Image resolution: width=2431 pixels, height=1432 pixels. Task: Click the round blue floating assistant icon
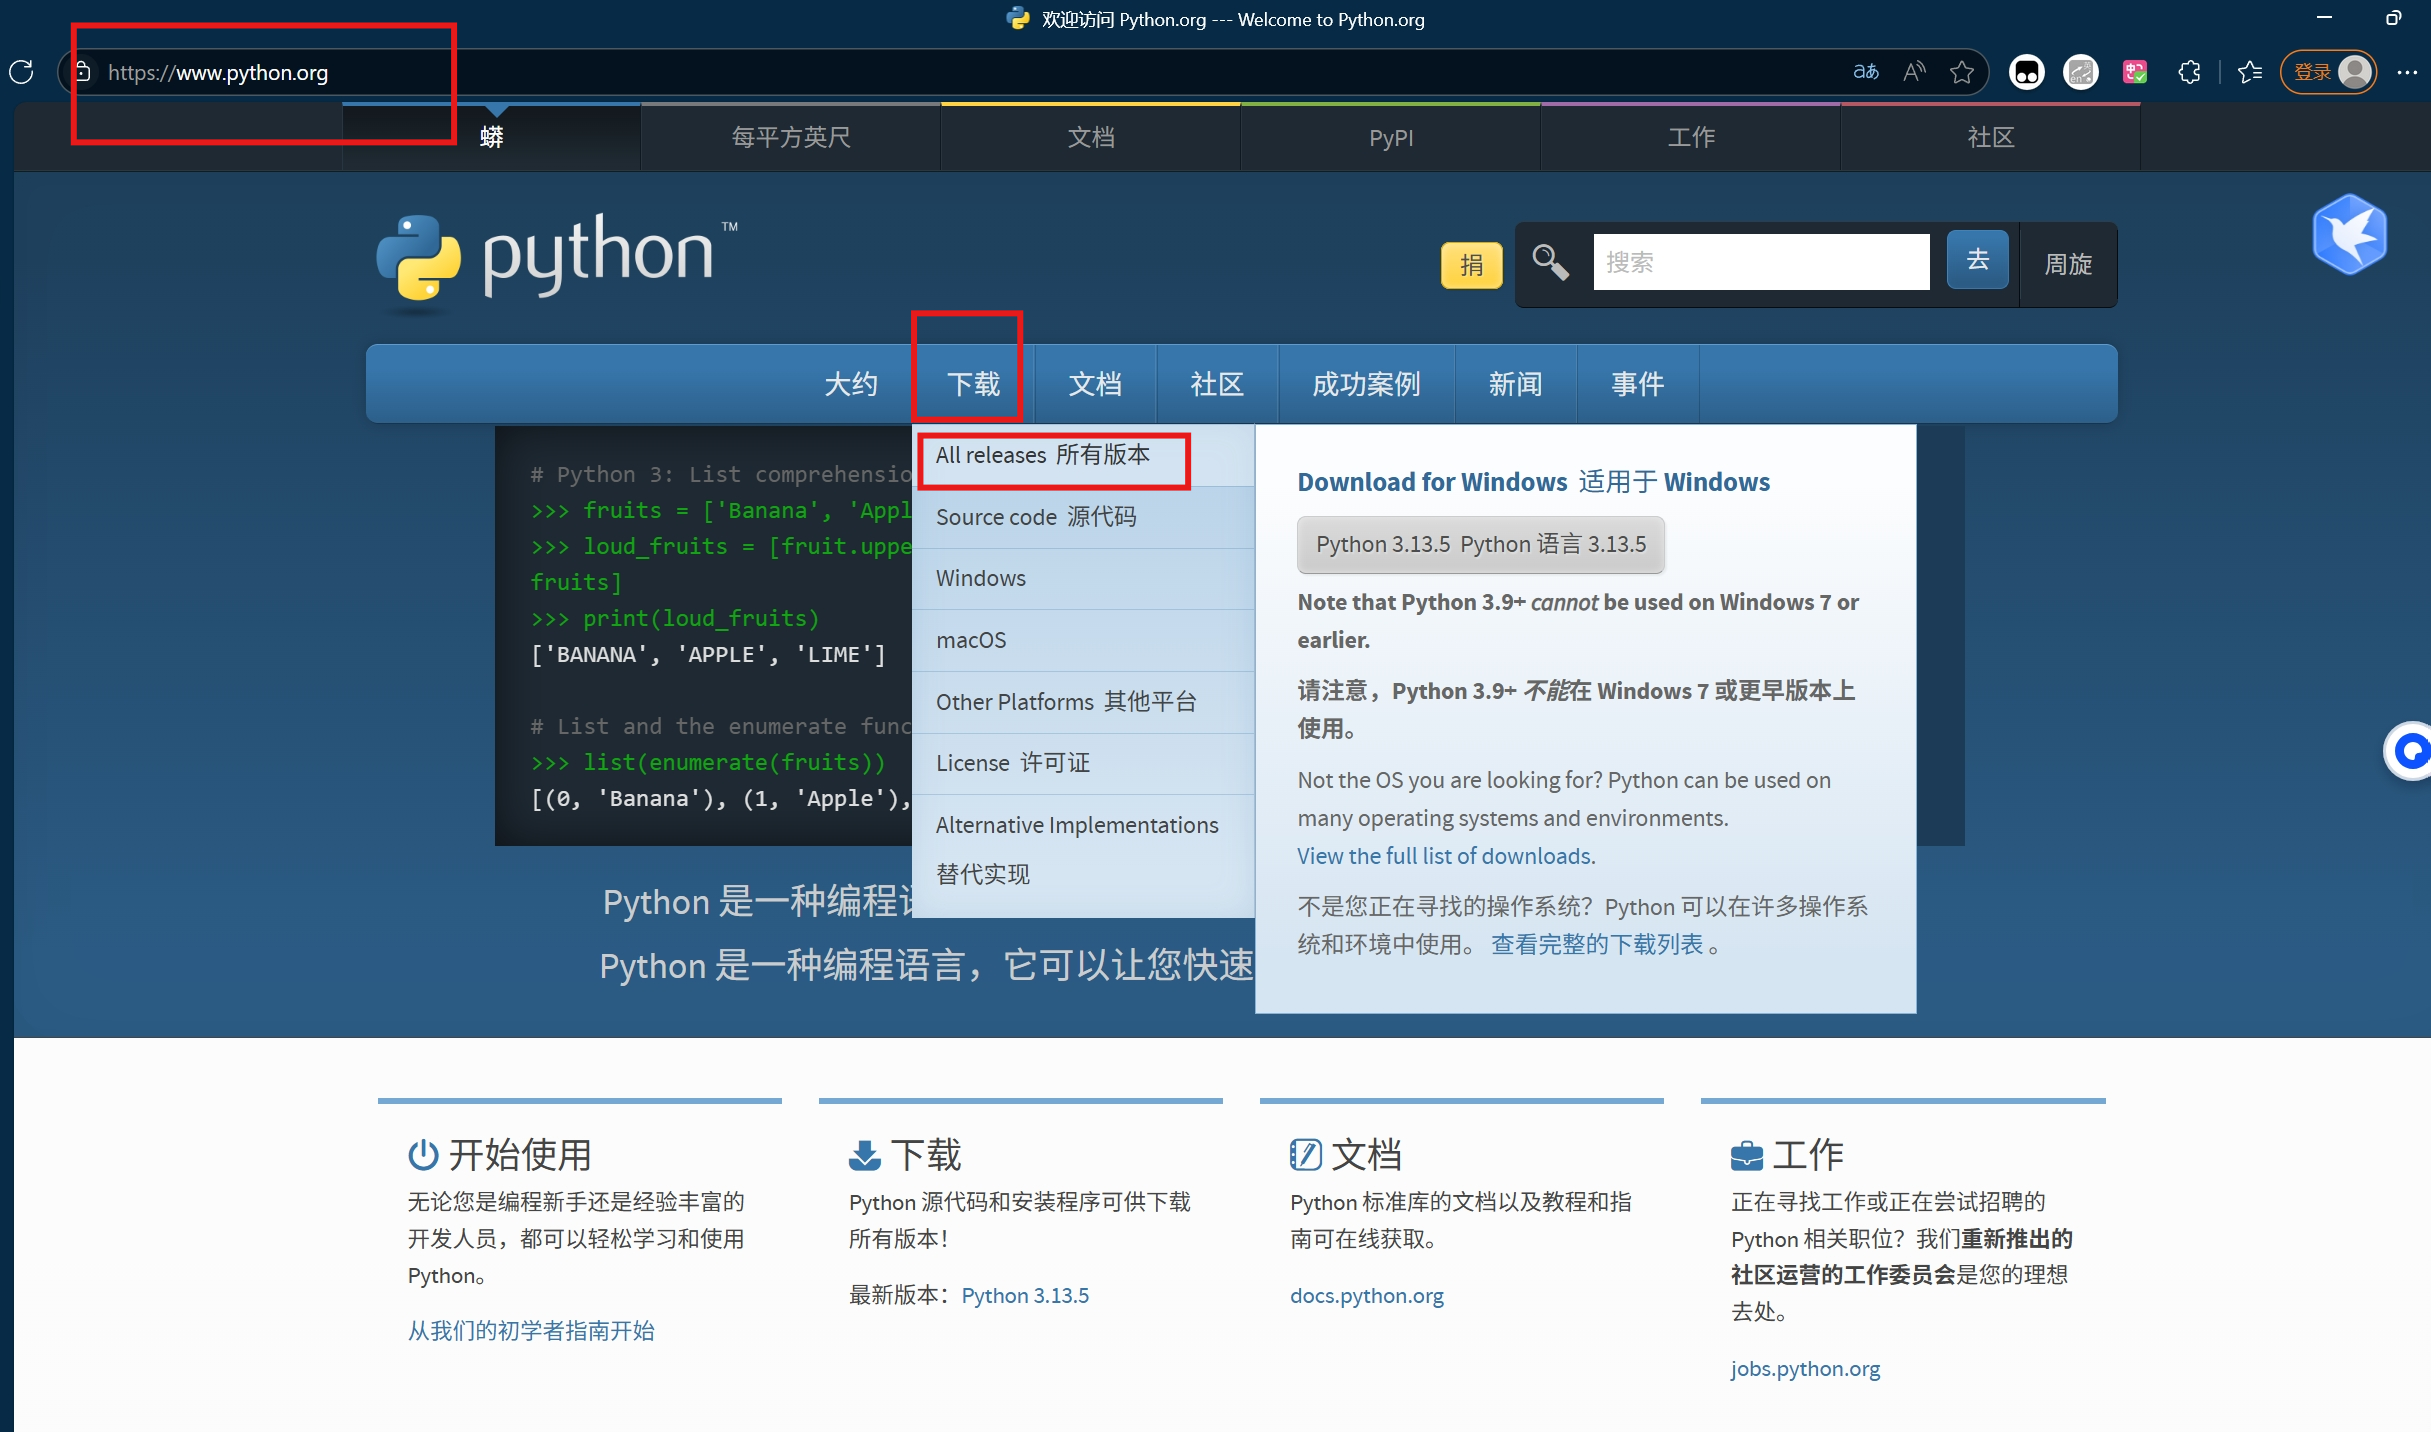[x=2410, y=750]
